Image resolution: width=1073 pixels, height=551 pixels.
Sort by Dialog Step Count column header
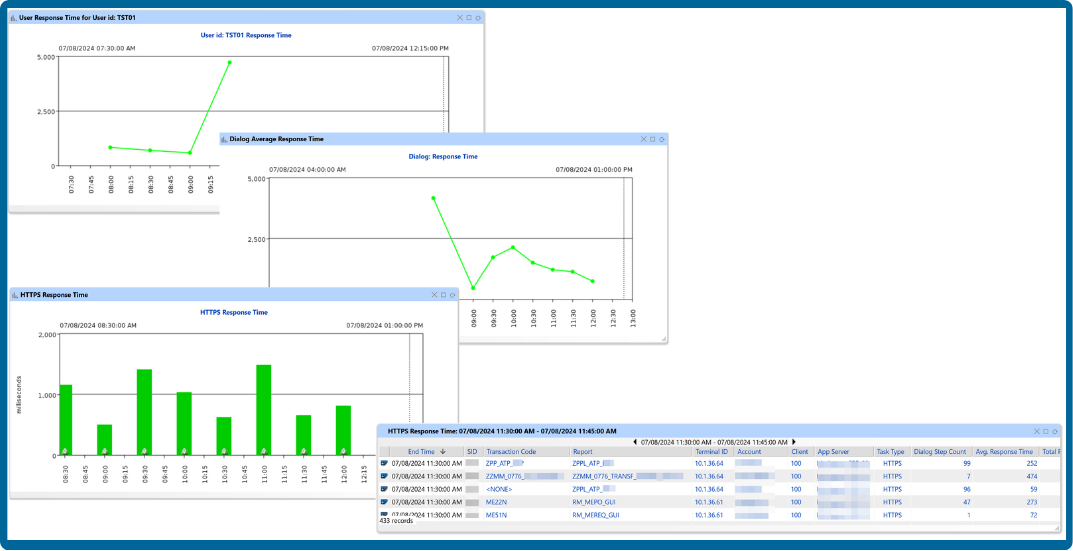click(x=942, y=452)
